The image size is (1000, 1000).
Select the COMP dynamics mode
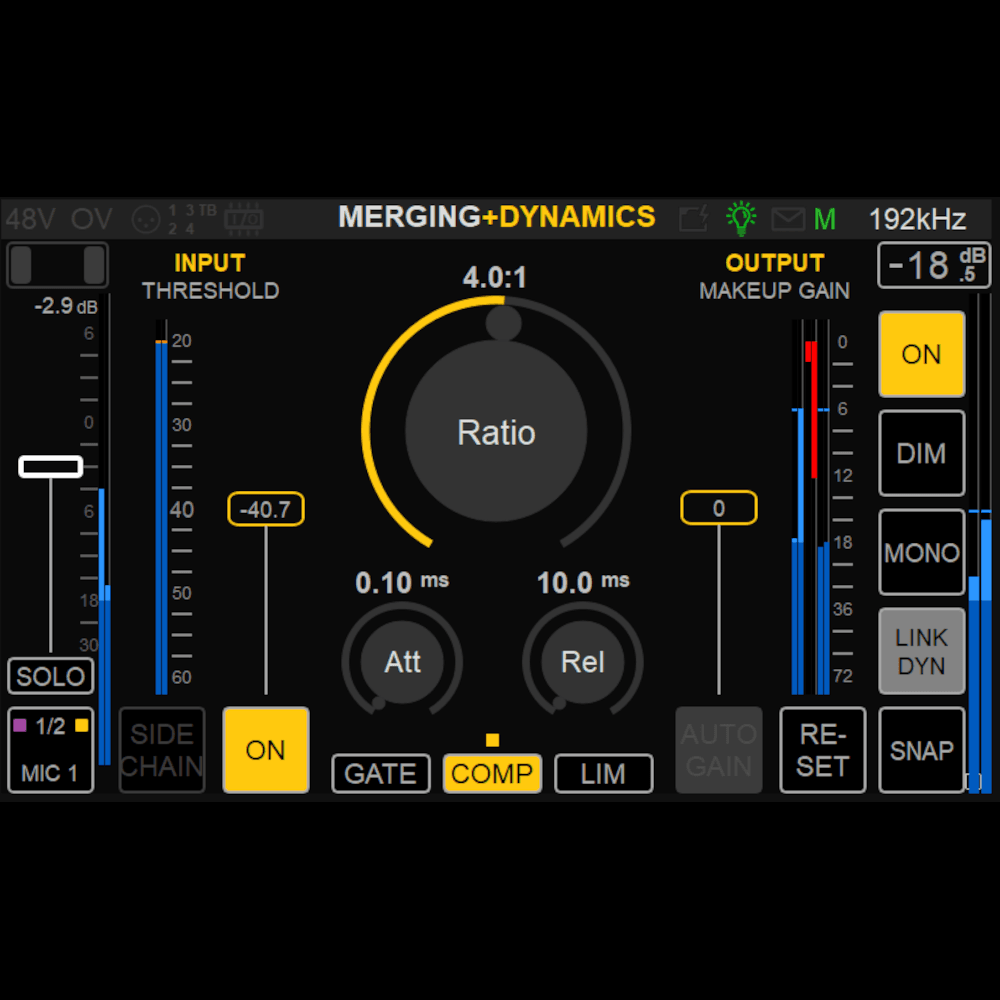(x=492, y=774)
